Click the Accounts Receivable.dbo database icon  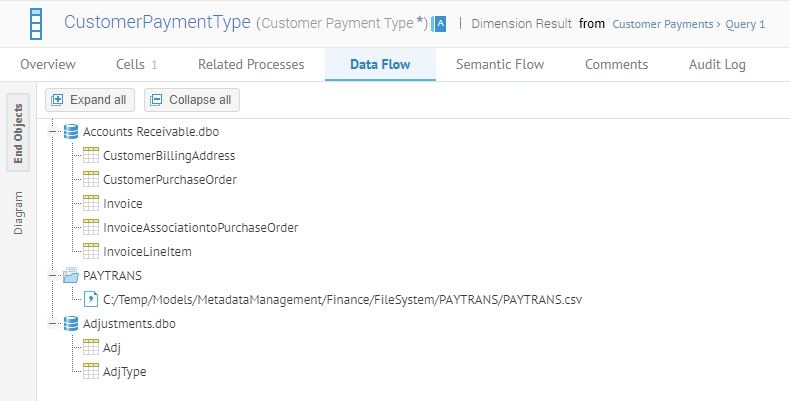click(71, 132)
